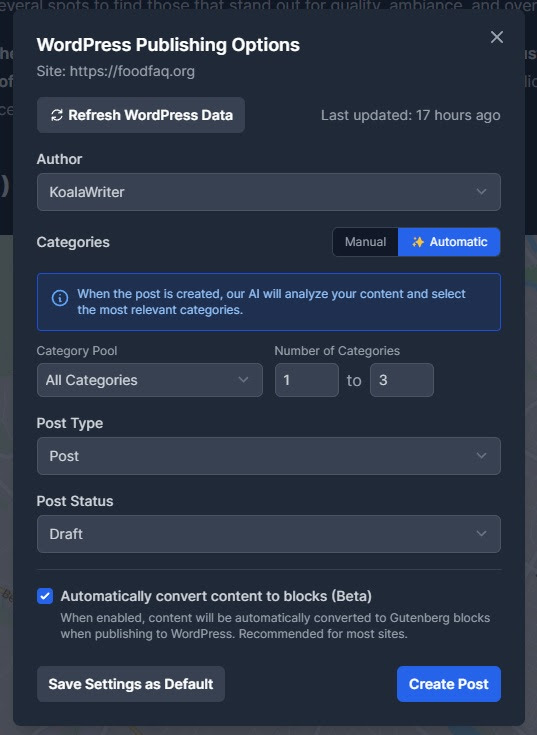This screenshot has width=537, height=735.
Task: Click the 'Number of Categories' label
Action: pos(337,351)
